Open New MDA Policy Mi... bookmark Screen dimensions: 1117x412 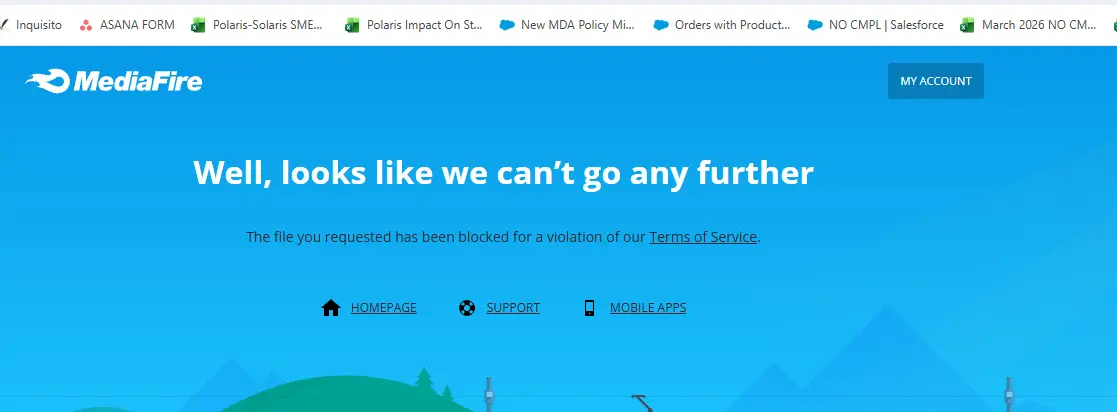coord(567,25)
